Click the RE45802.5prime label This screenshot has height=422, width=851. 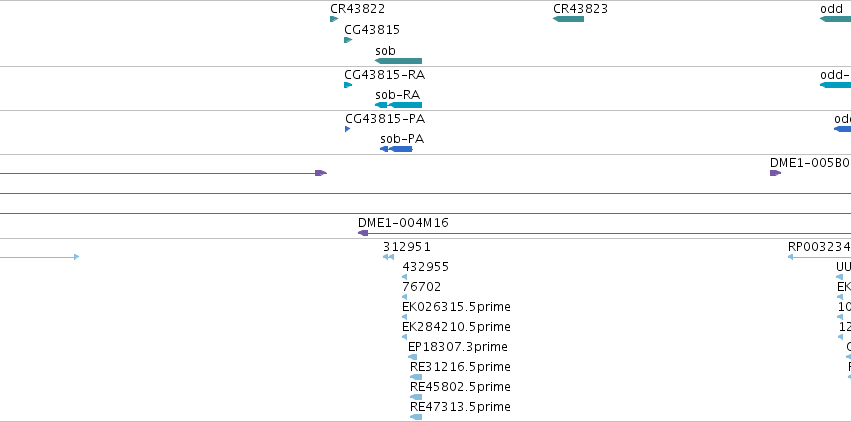460,387
